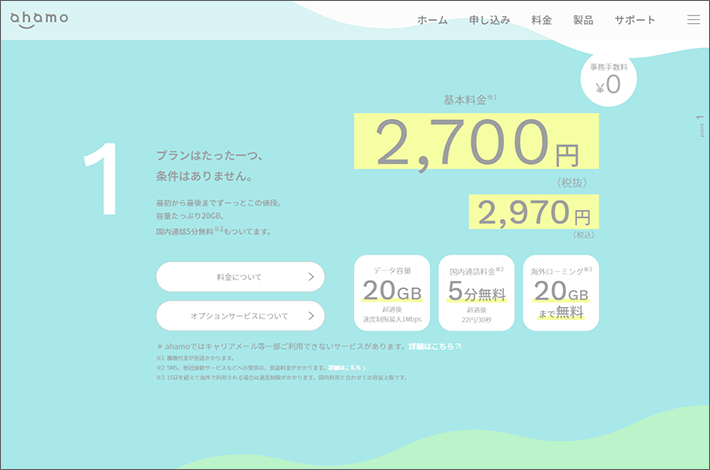The image size is (710, 470).
Task: Click the ahamo logo
Action: 39,19
